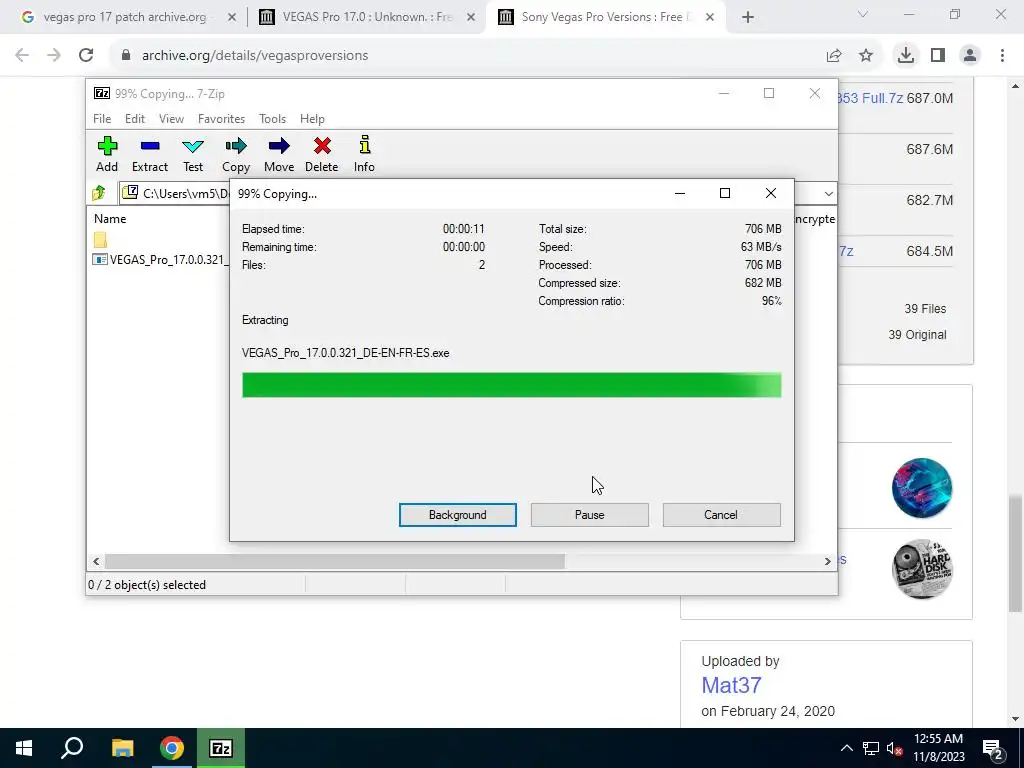Switch to the VEGAS Pro 17.0 Unknown tab
1024x768 pixels.
tap(367, 17)
